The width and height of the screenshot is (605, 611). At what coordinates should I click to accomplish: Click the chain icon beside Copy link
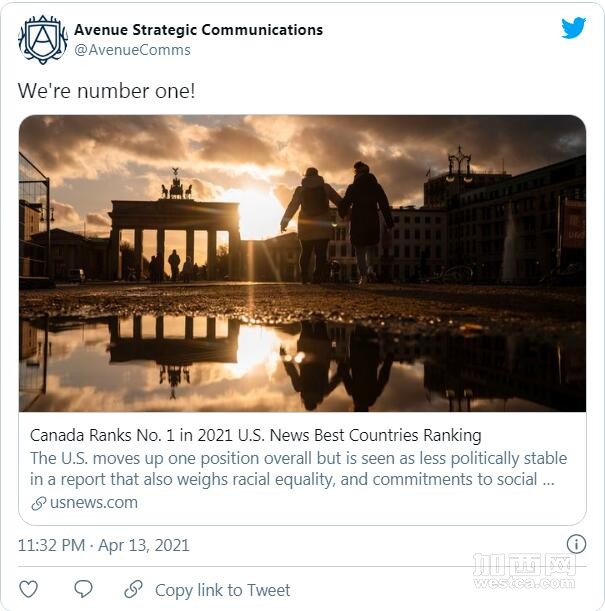[x=133, y=589]
